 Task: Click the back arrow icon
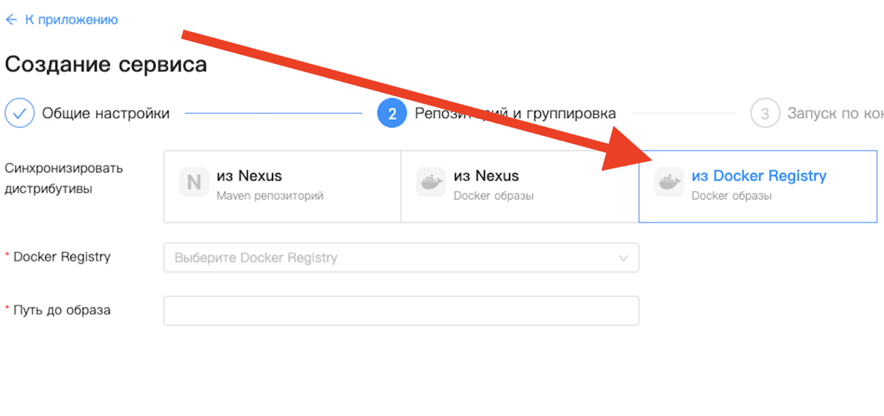tap(12, 20)
